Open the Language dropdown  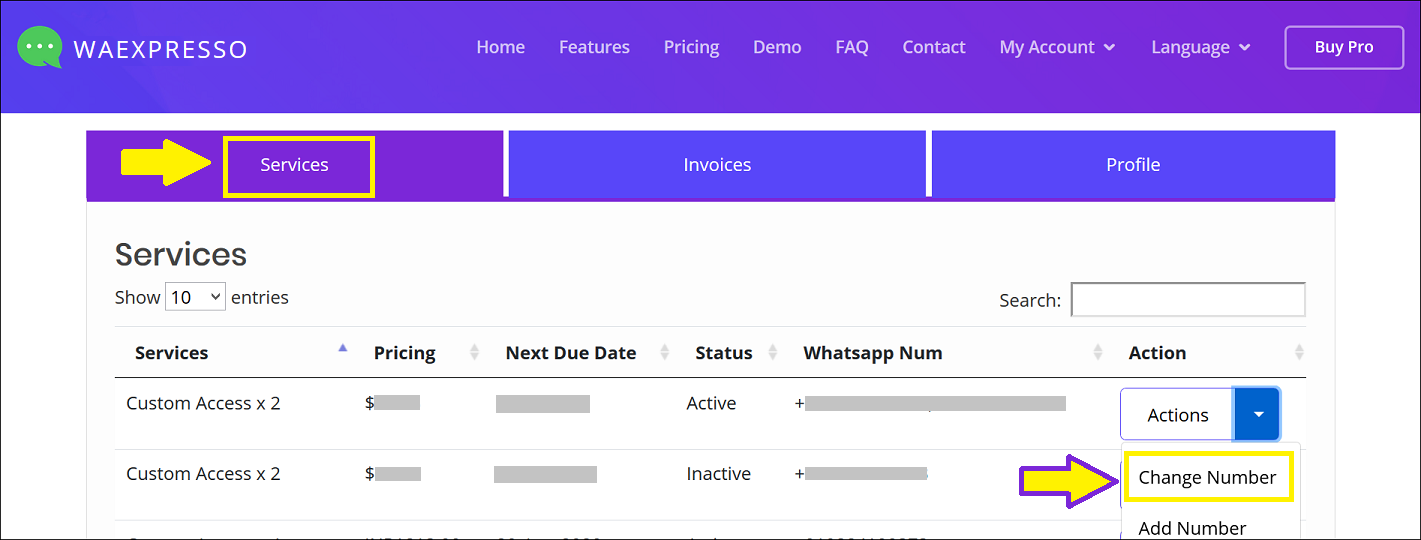point(1200,47)
